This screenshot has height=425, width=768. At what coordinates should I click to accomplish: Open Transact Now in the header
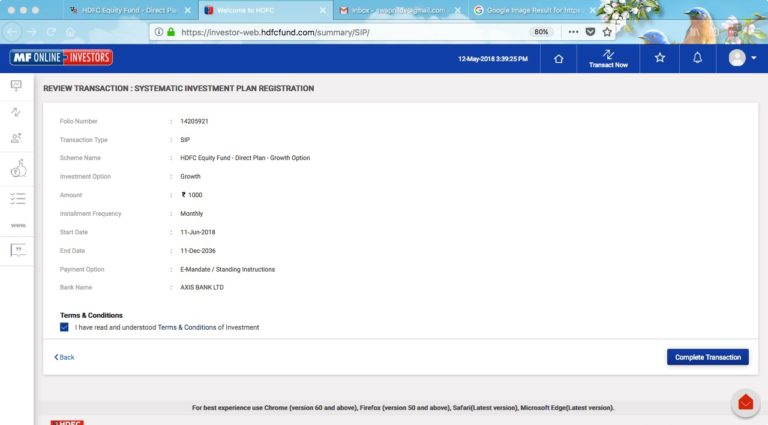click(608, 59)
